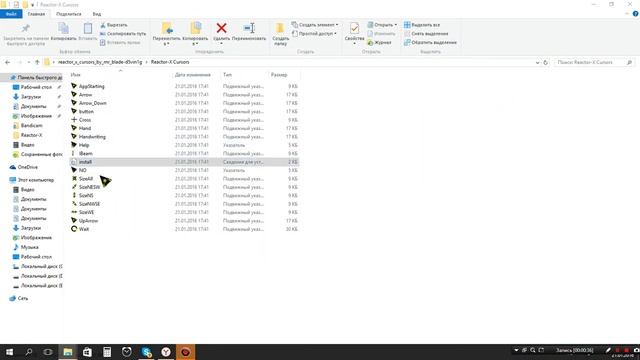Screen dimensions: 640x360
Task: Click Изменить (Edit) in the ribbon
Action: (x=381, y=33)
